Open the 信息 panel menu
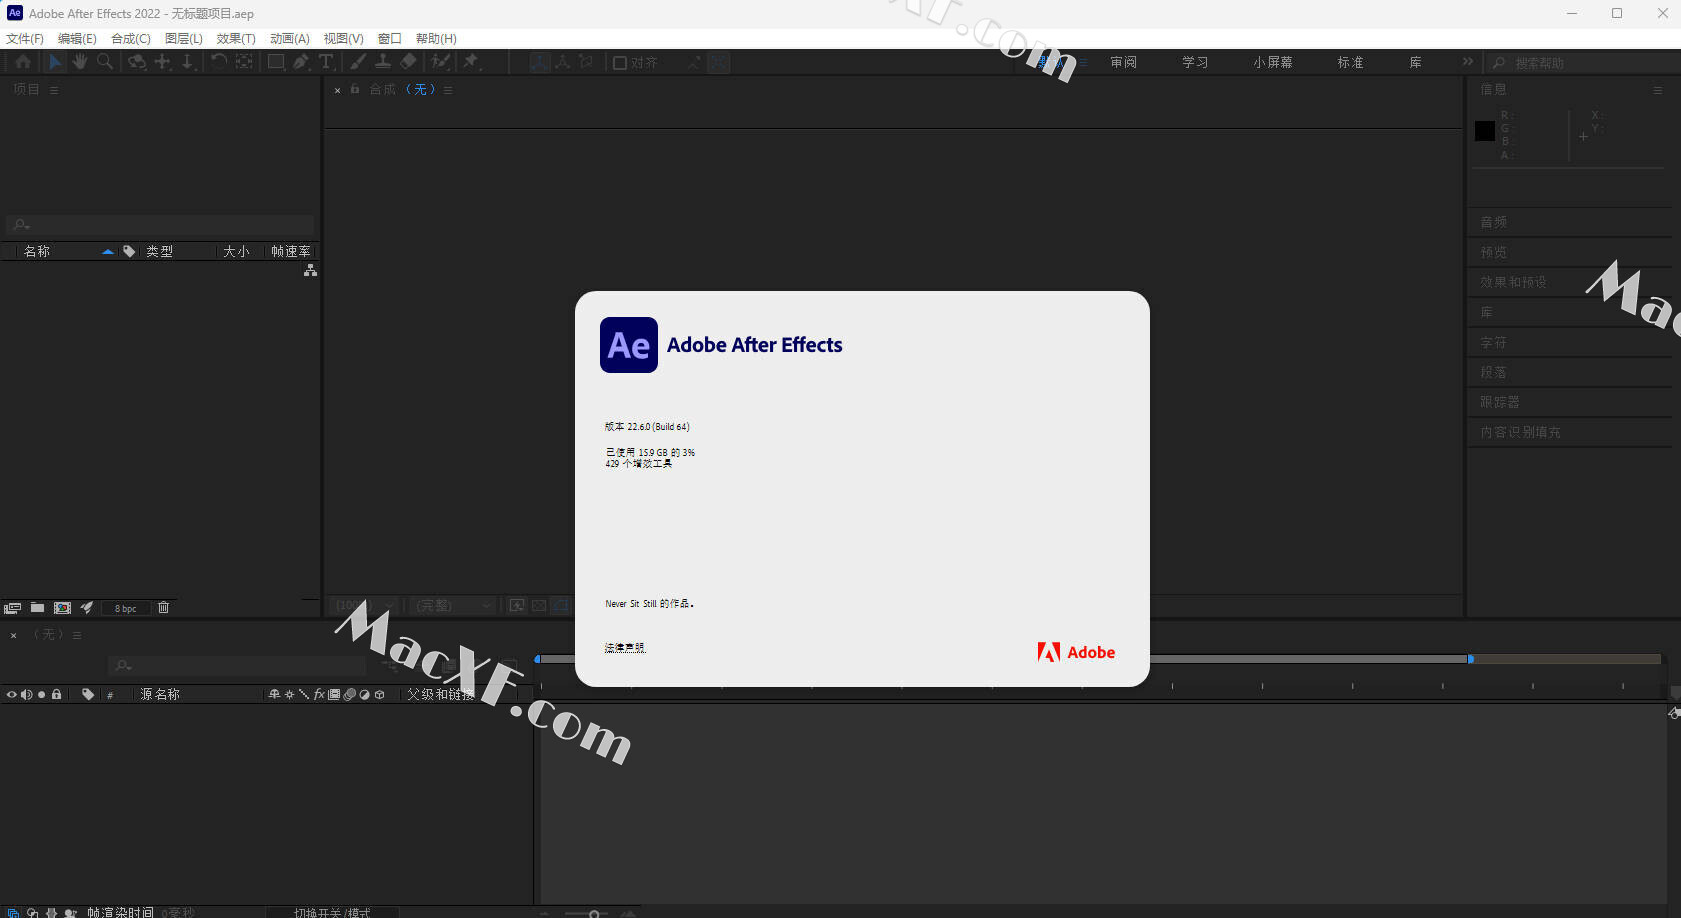This screenshot has width=1681, height=918. [1657, 90]
